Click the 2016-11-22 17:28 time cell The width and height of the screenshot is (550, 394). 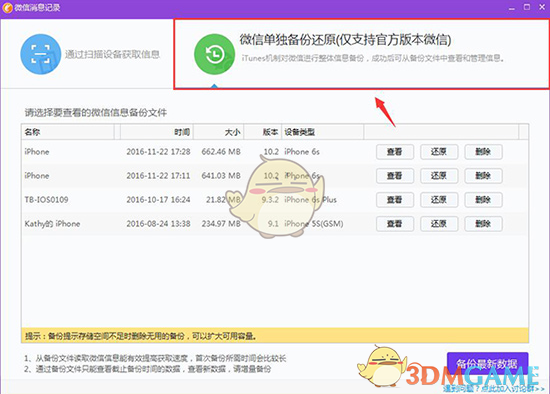tap(158, 152)
